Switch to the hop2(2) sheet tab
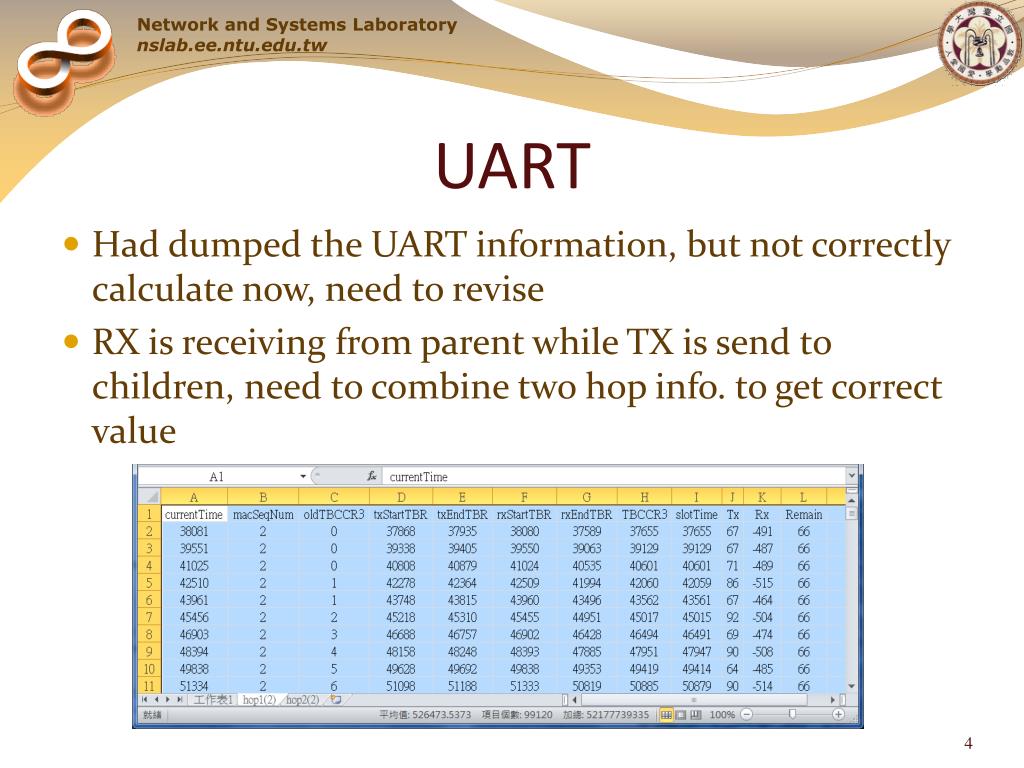Image resolution: width=1024 pixels, height=768 pixels. 303,699
